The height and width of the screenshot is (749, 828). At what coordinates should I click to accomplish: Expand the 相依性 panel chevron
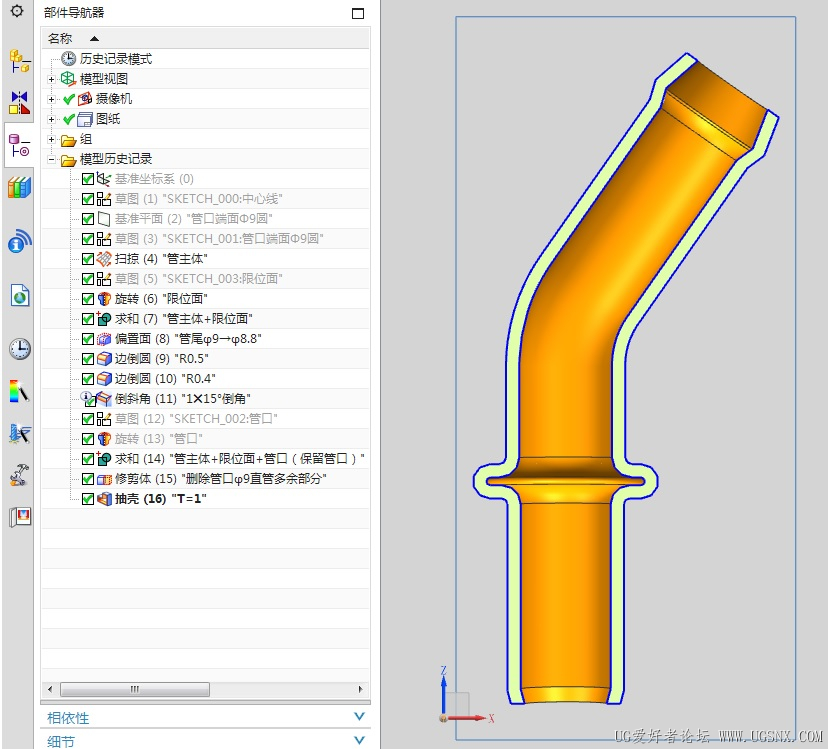coord(359,717)
